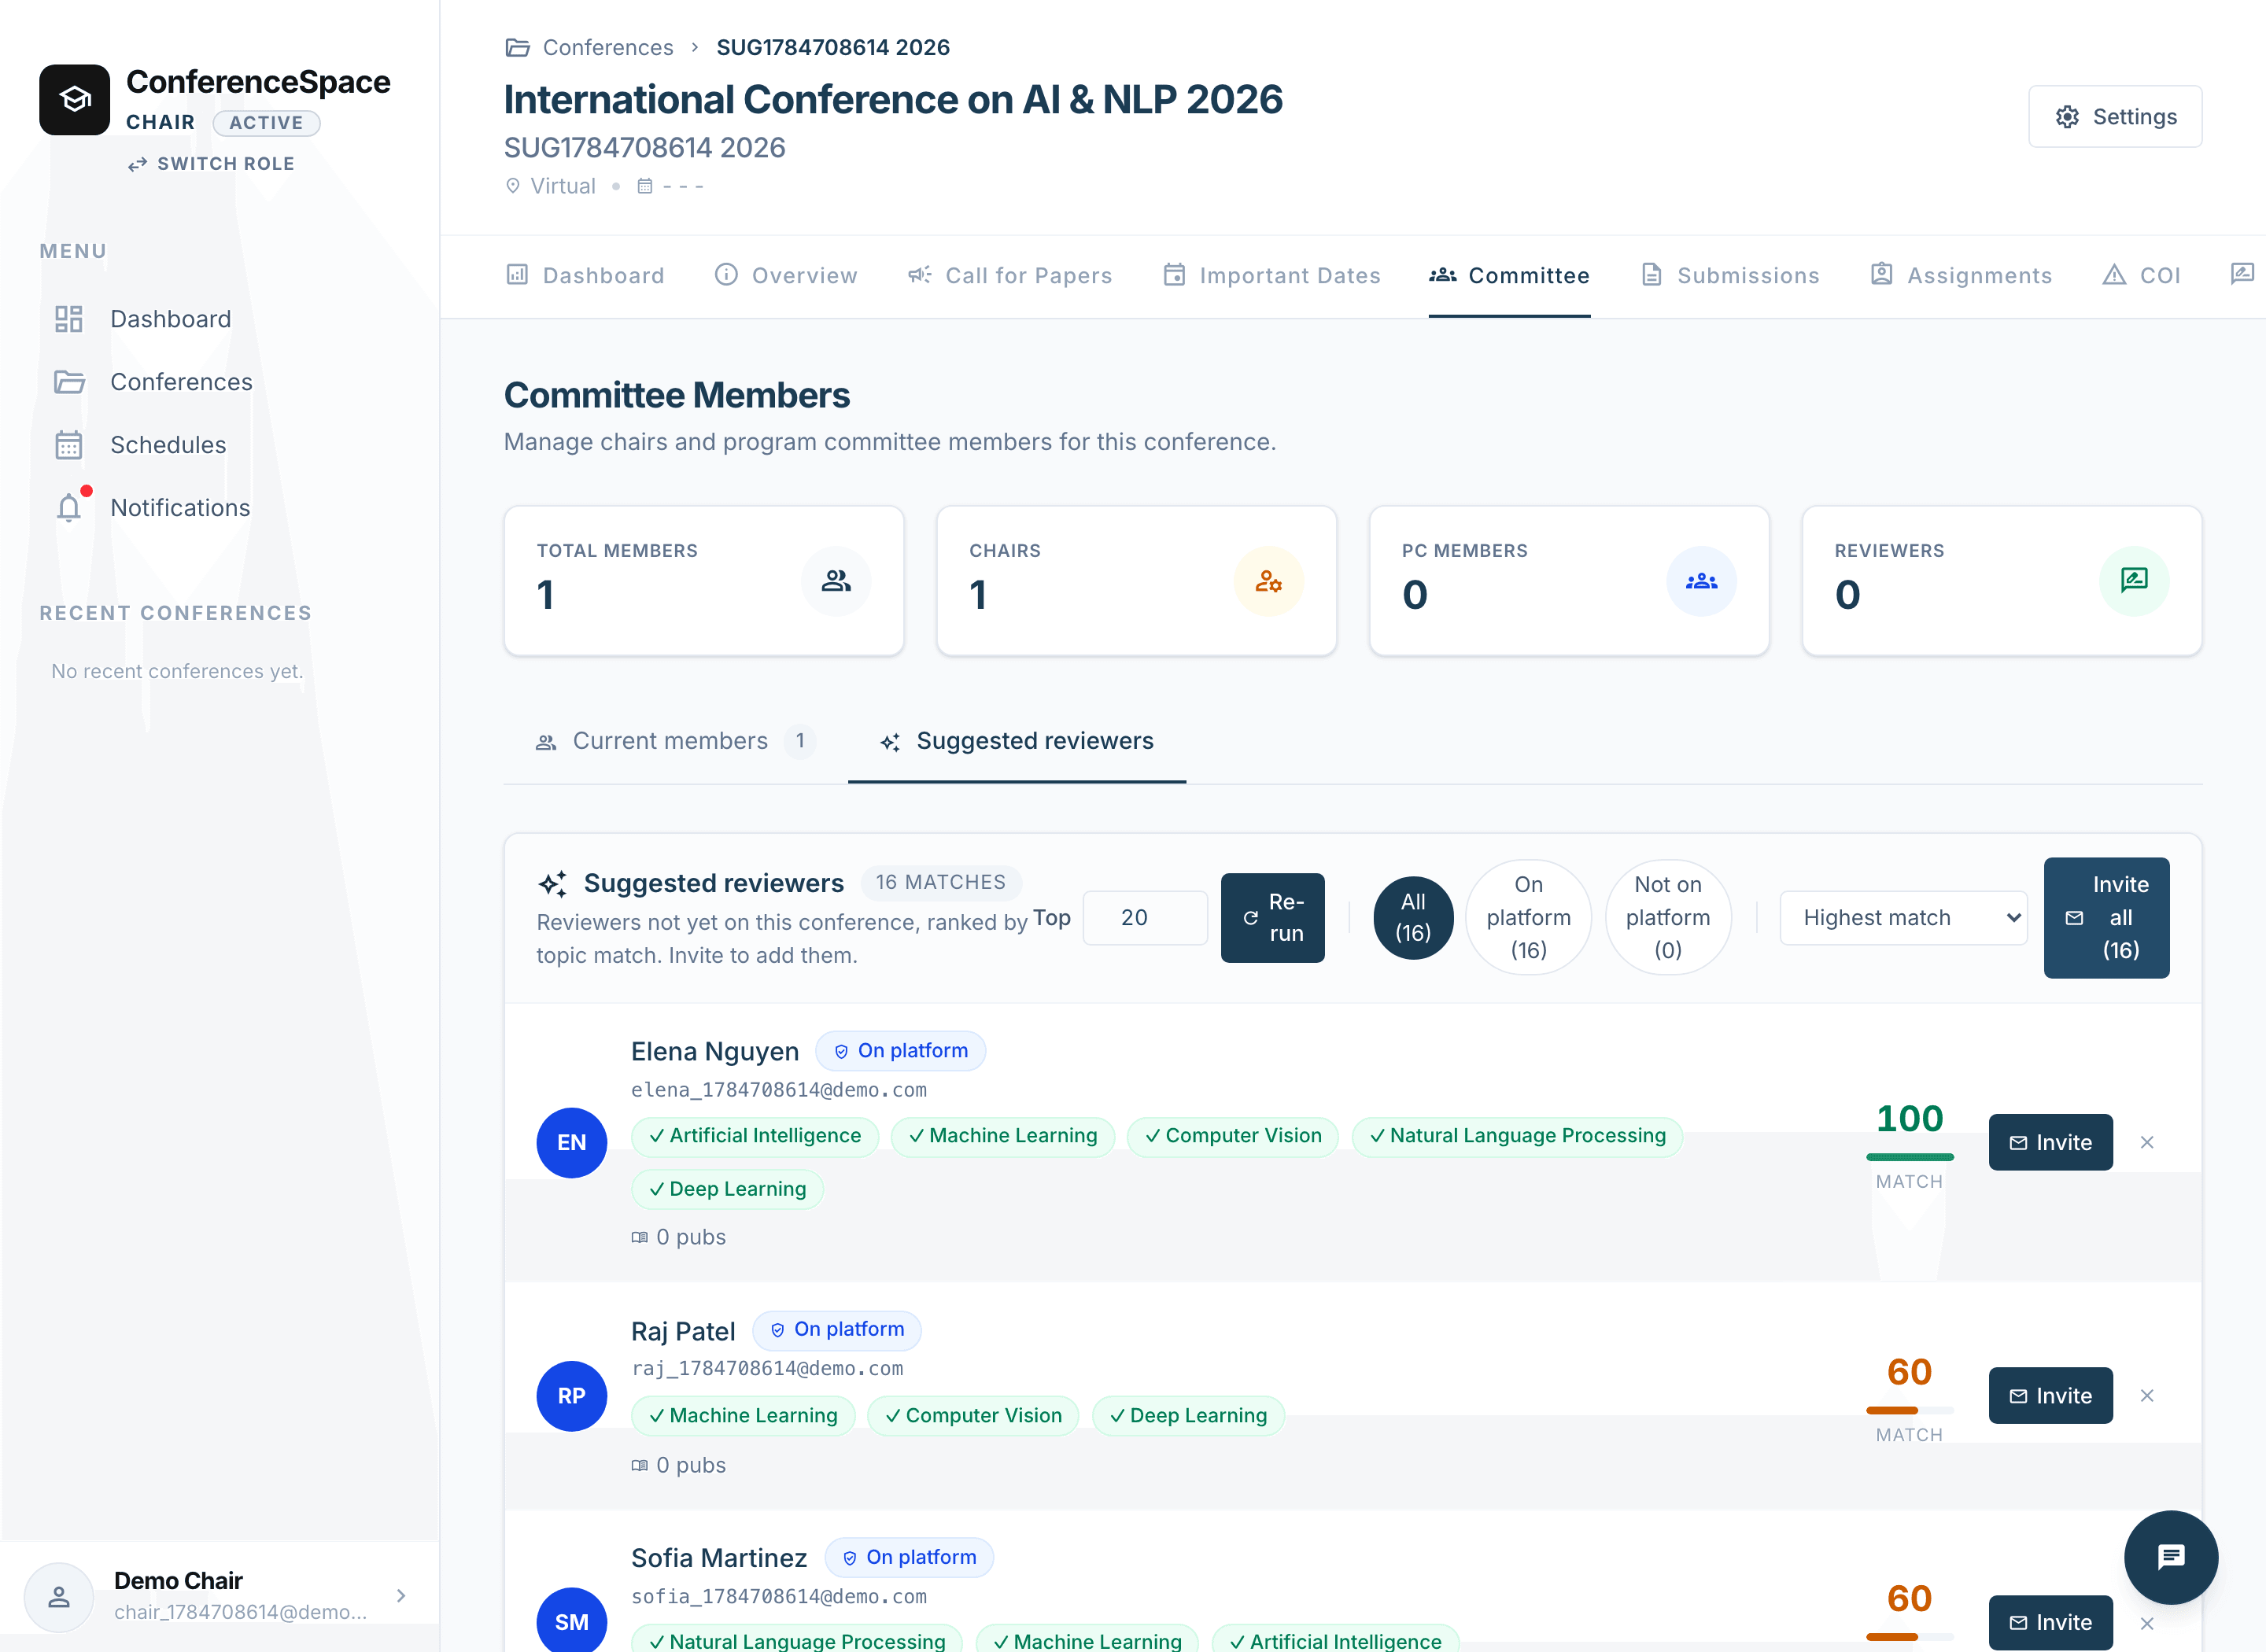Open the Highest match sort dropdown
Viewport: 2266px width, 1652px height.
click(1903, 917)
